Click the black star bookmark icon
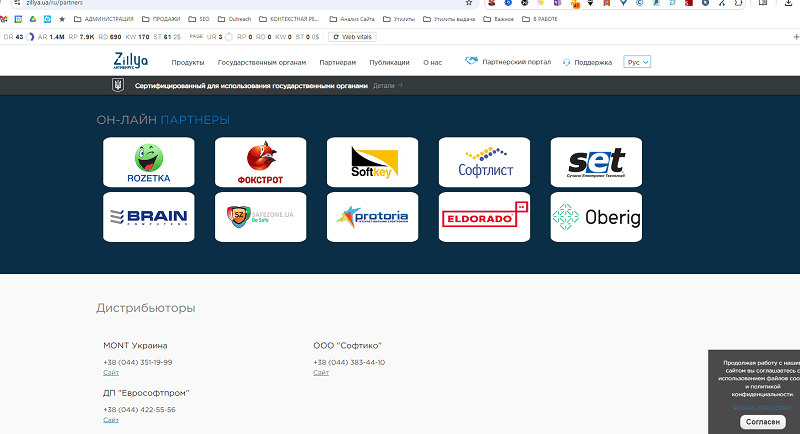 62,19
